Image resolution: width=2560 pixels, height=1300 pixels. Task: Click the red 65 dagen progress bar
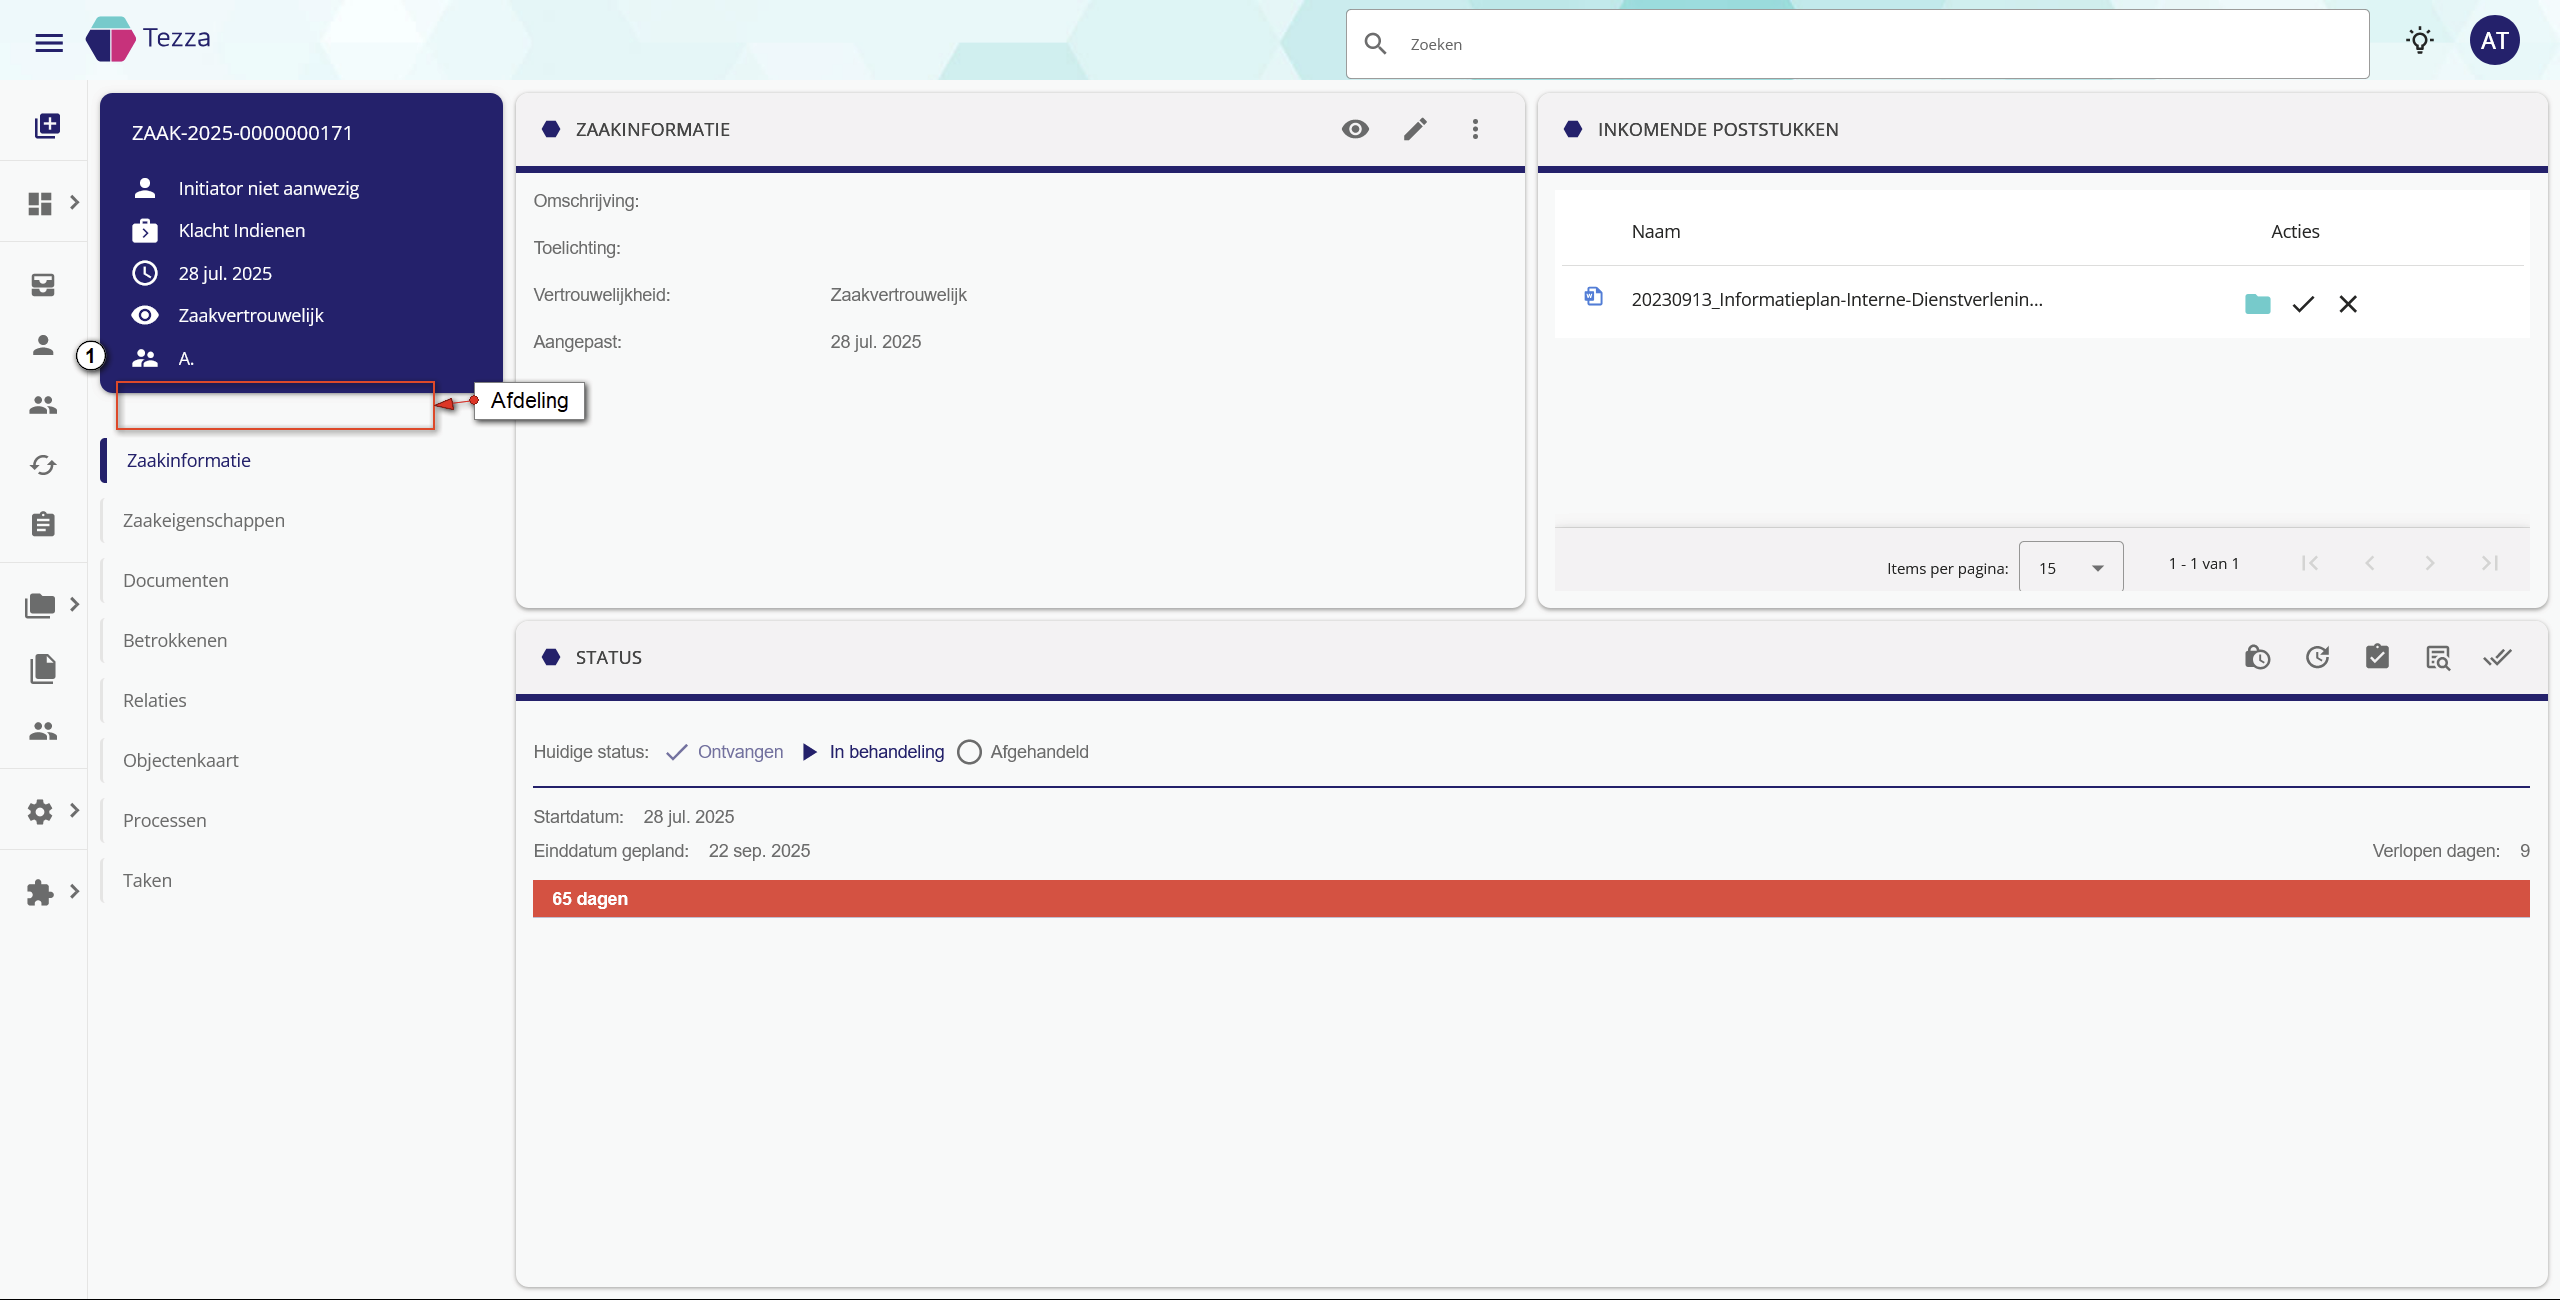pos(1530,899)
